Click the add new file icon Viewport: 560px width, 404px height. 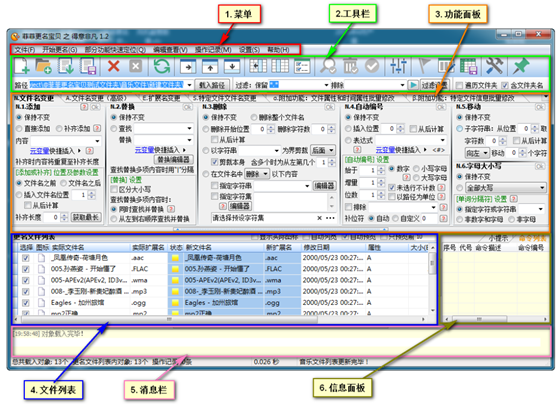click(22, 66)
